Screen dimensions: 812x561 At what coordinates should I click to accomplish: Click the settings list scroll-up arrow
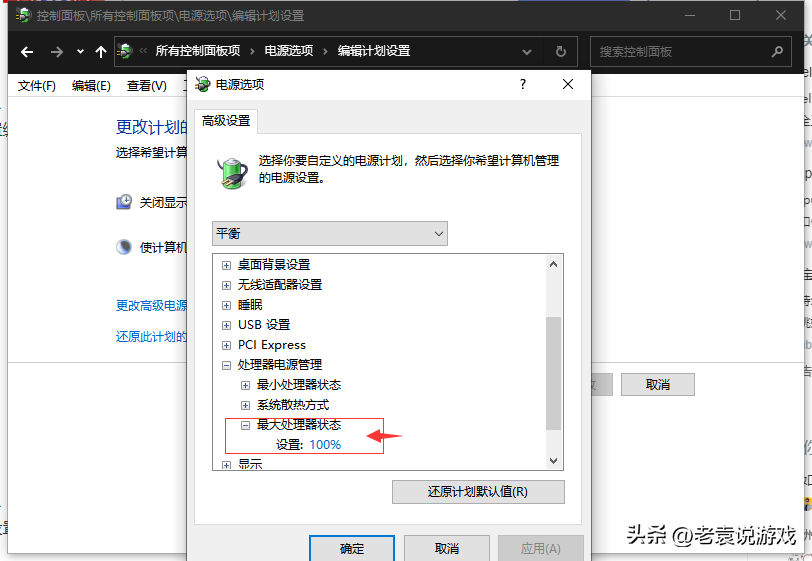pos(553,264)
